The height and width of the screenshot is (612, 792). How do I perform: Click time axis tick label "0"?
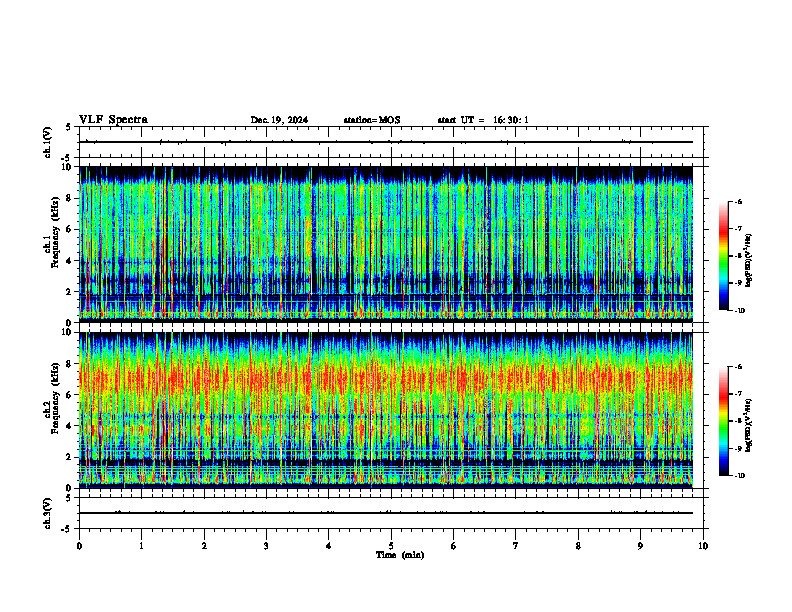[x=79, y=546]
